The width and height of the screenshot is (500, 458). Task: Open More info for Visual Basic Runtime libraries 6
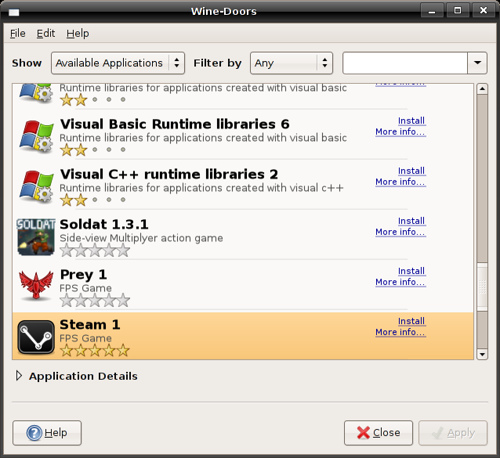(400, 132)
